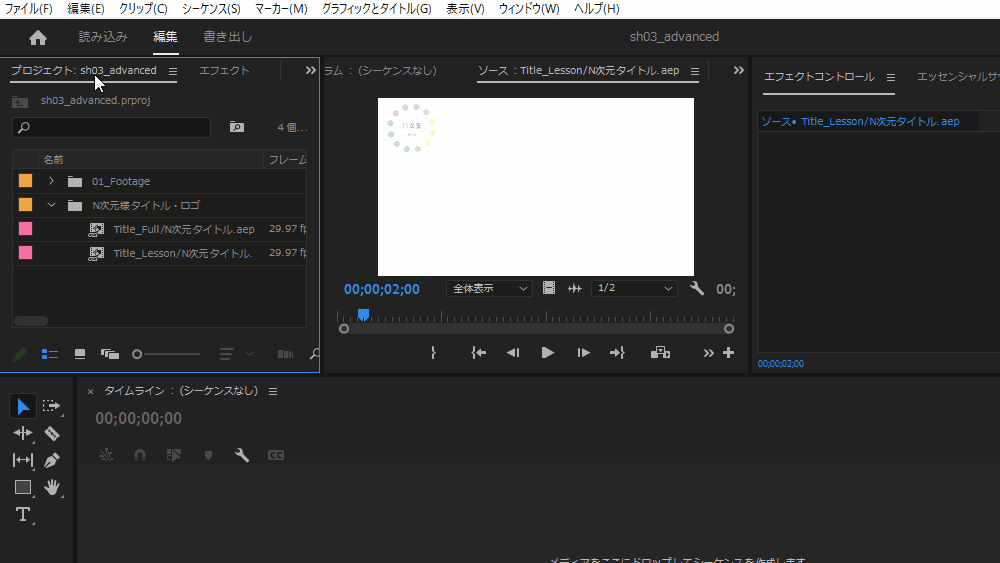Open the クリップ(C) menu
This screenshot has width=1000, height=563.
pos(143,9)
